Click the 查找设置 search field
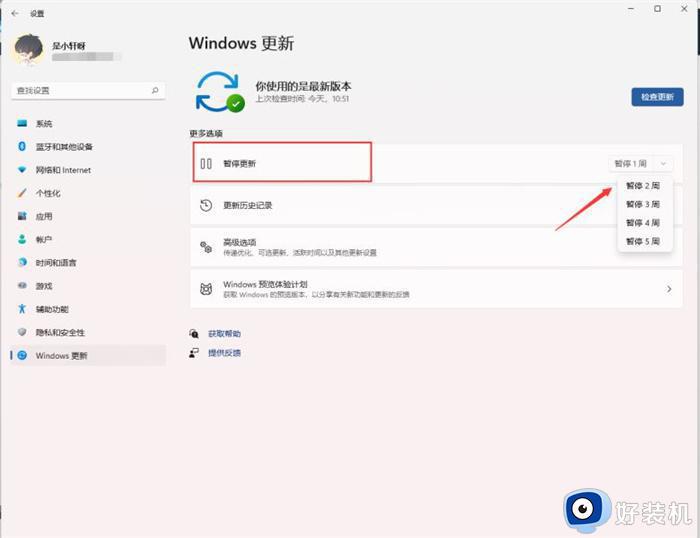This screenshot has height=538, width=700. coord(88,91)
